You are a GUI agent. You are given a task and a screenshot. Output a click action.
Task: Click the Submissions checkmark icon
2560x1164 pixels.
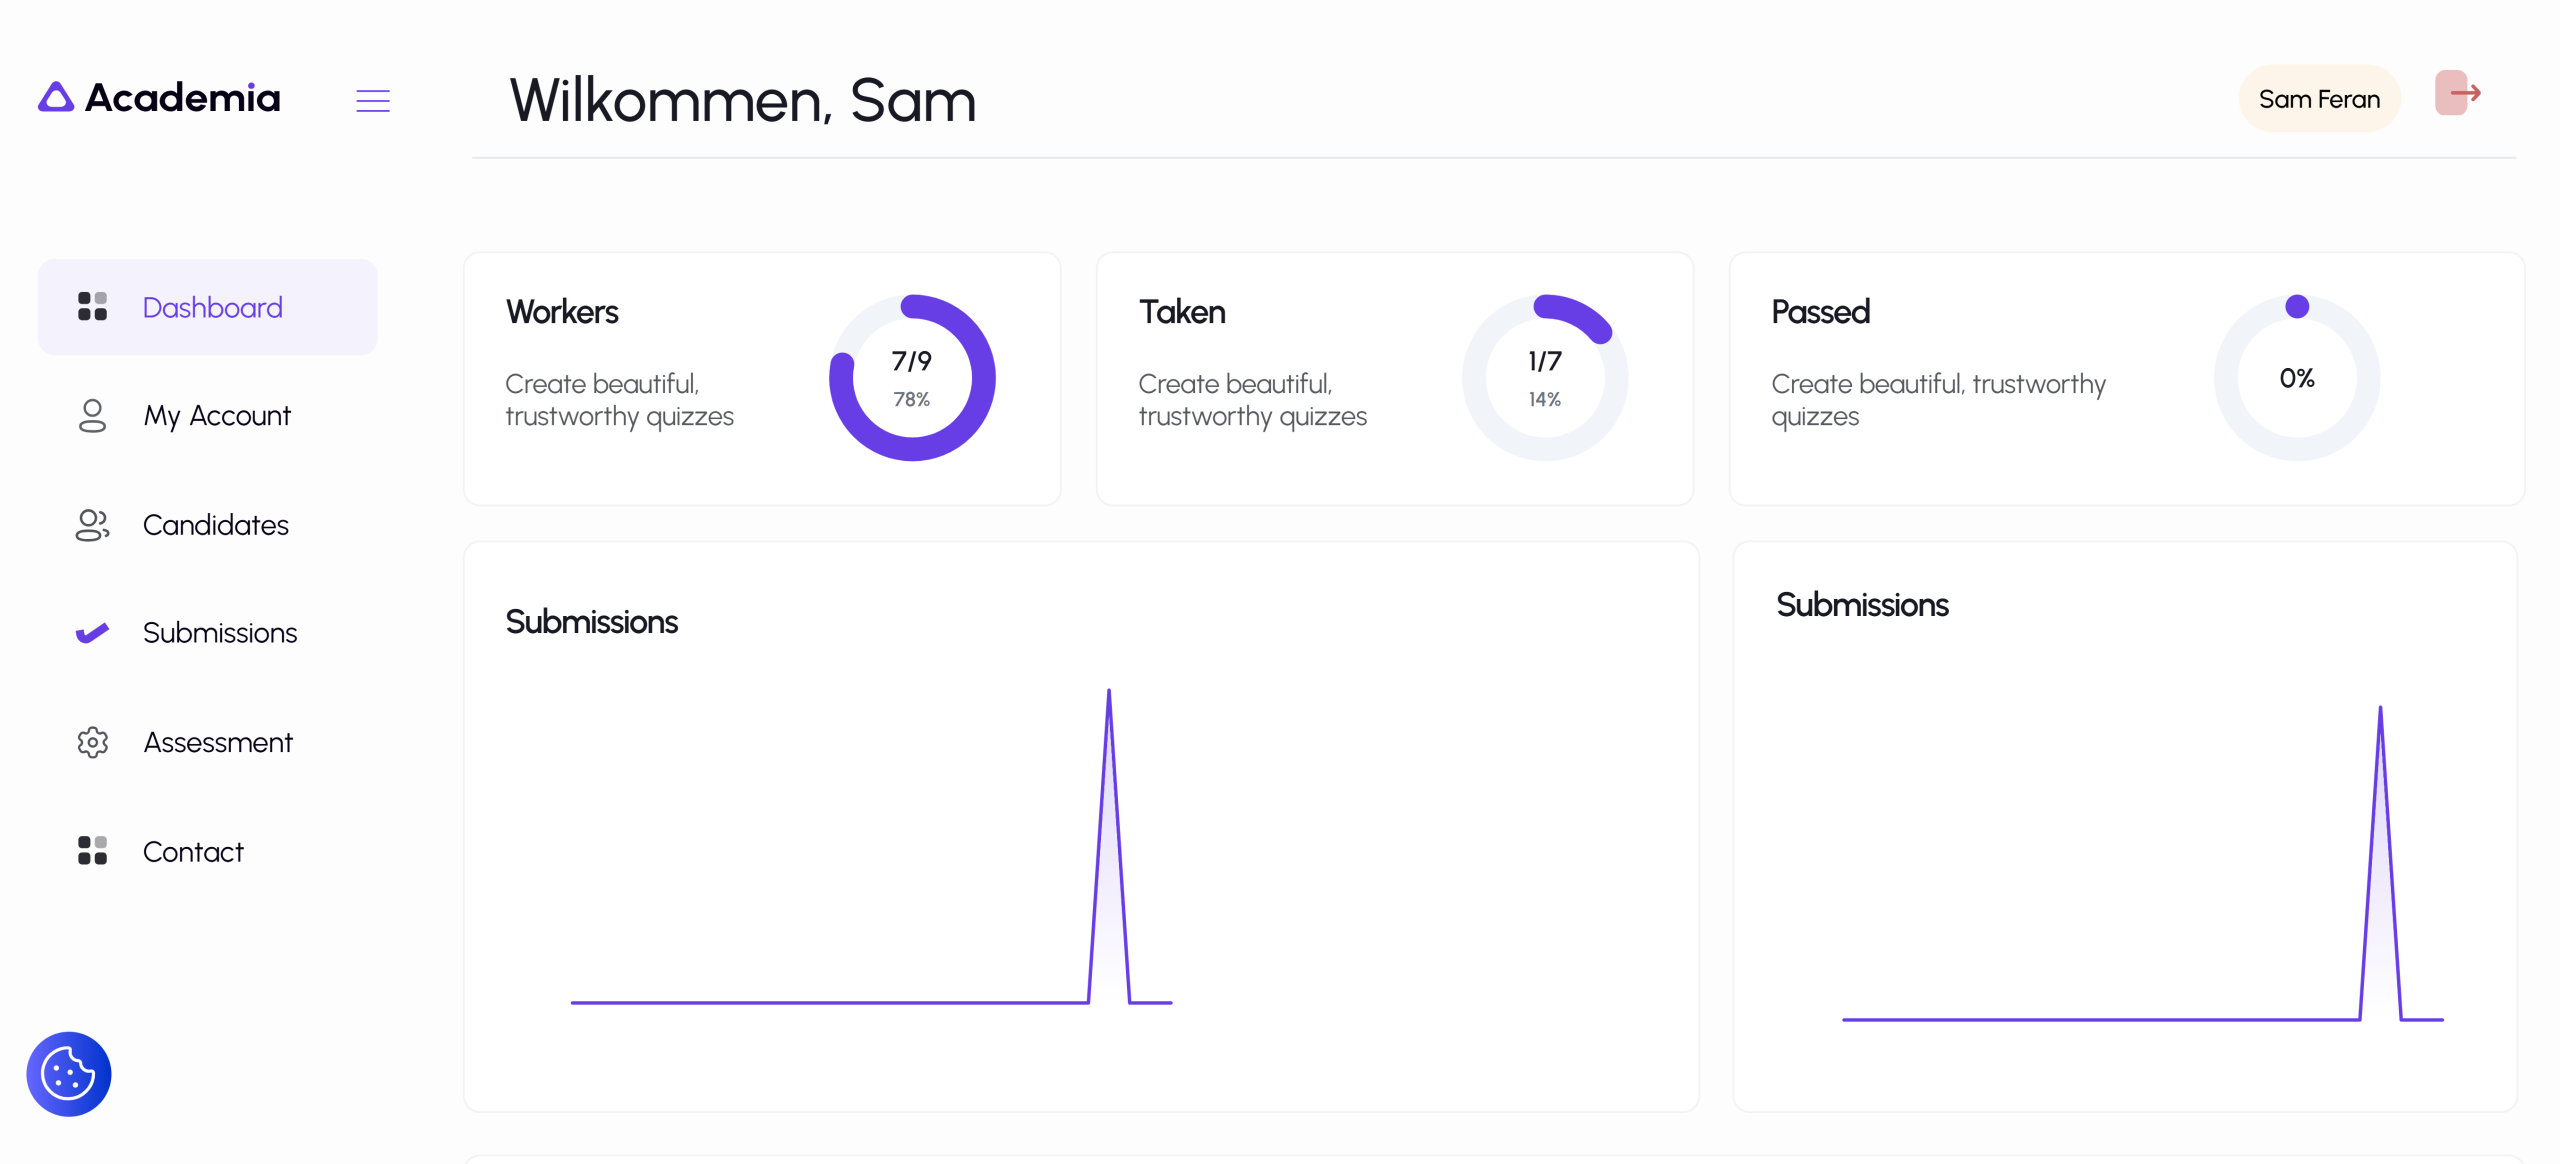92,633
